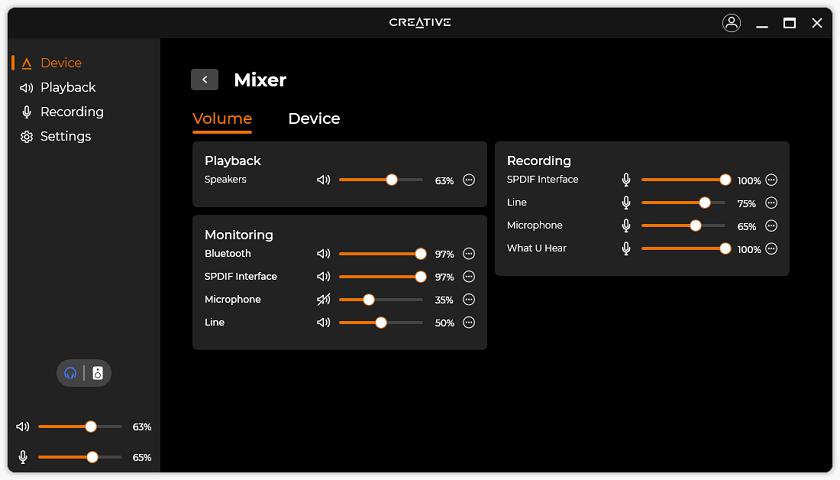The image size is (840, 480).
Task: Select the Volume tab
Action: pyautogui.click(x=222, y=119)
